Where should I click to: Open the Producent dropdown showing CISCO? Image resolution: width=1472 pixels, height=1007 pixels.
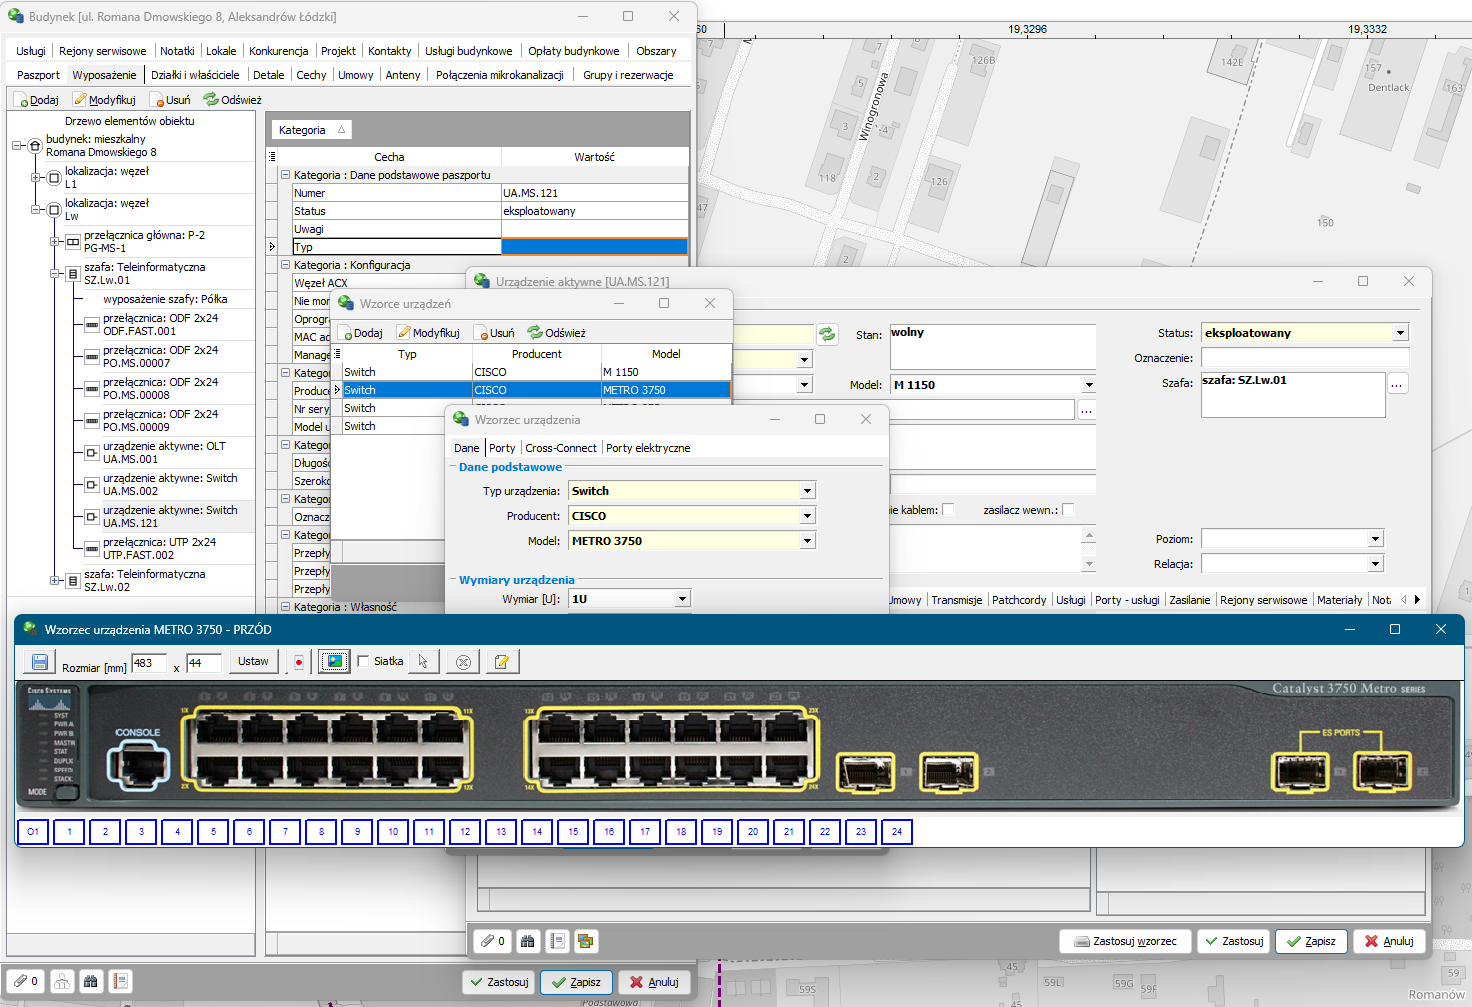click(x=807, y=516)
